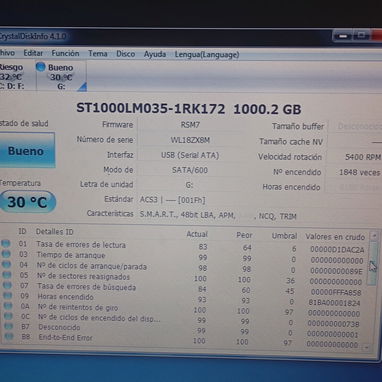This screenshot has width=382, height=382.
Task: Open the Tema menu
Action: [x=97, y=54]
